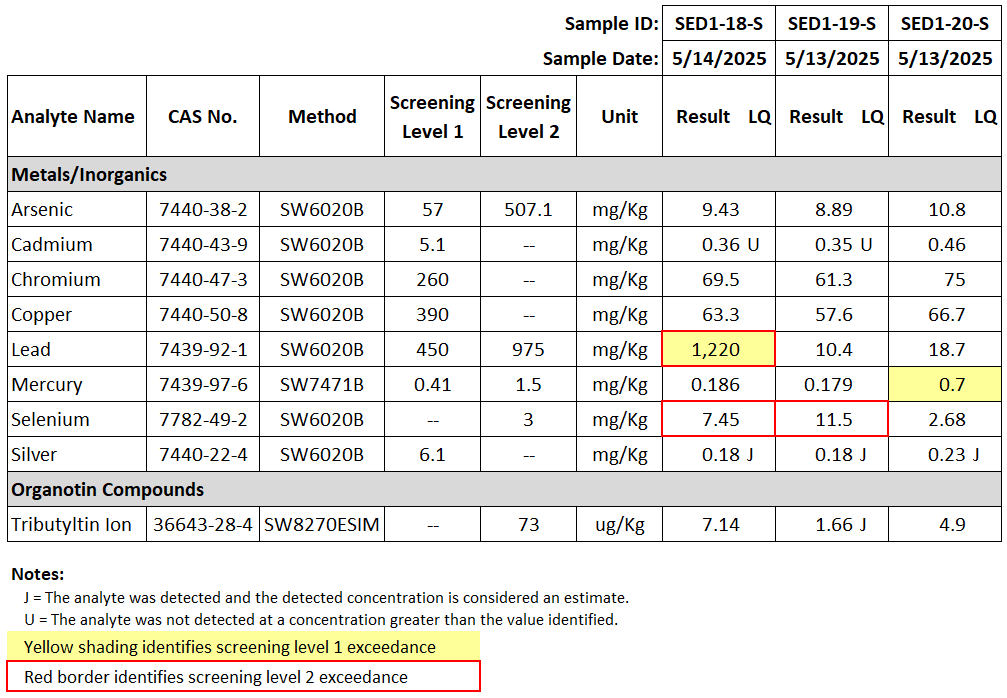Click the Screening Level 1 column header
This screenshot has height=698, width=1007.
pos(432,115)
